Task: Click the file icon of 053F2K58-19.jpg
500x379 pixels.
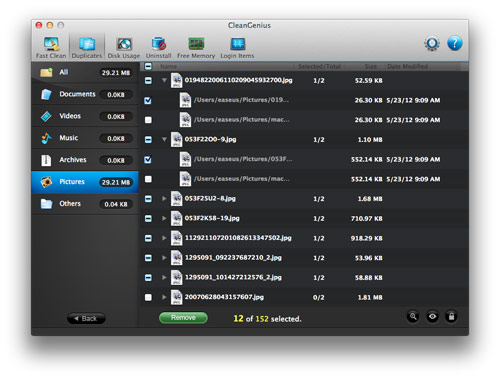Action: pyautogui.click(x=176, y=218)
